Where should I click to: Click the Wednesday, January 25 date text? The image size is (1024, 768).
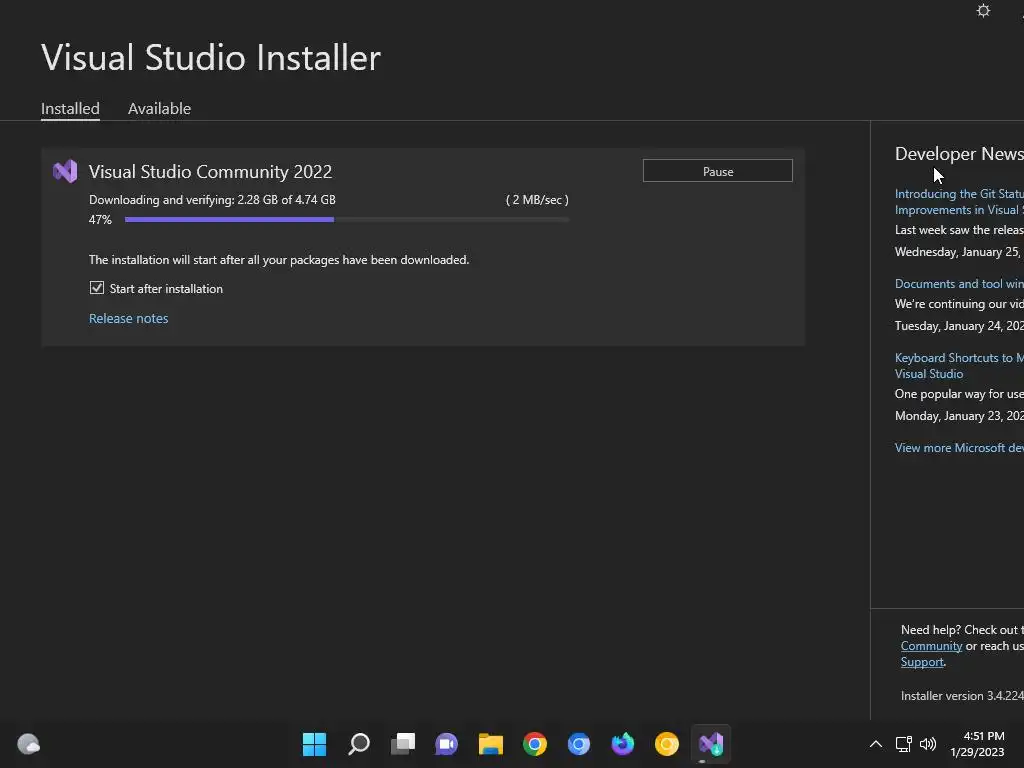[959, 251]
